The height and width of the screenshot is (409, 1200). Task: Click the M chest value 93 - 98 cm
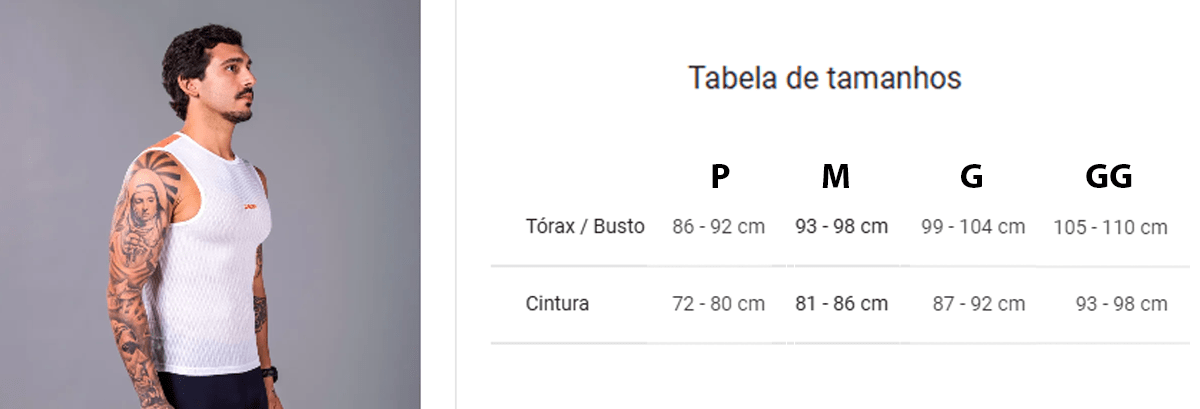click(x=841, y=227)
